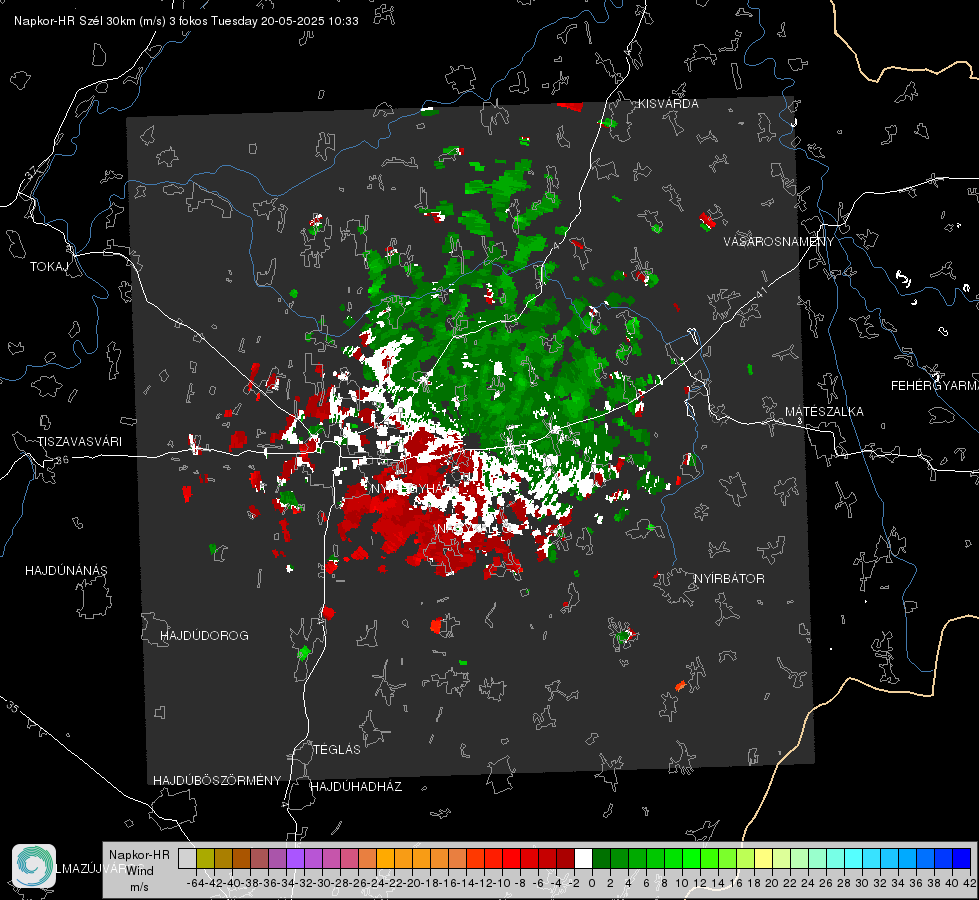Screen dimensions: 979x900
Task: Click the 0 value in the legend scale
Action: tap(592, 883)
